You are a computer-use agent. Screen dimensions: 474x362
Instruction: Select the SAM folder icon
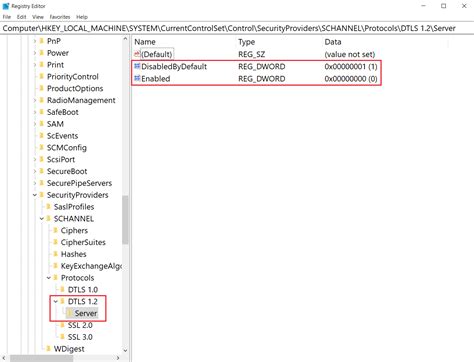pyautogui.click(x=42, y=124)
